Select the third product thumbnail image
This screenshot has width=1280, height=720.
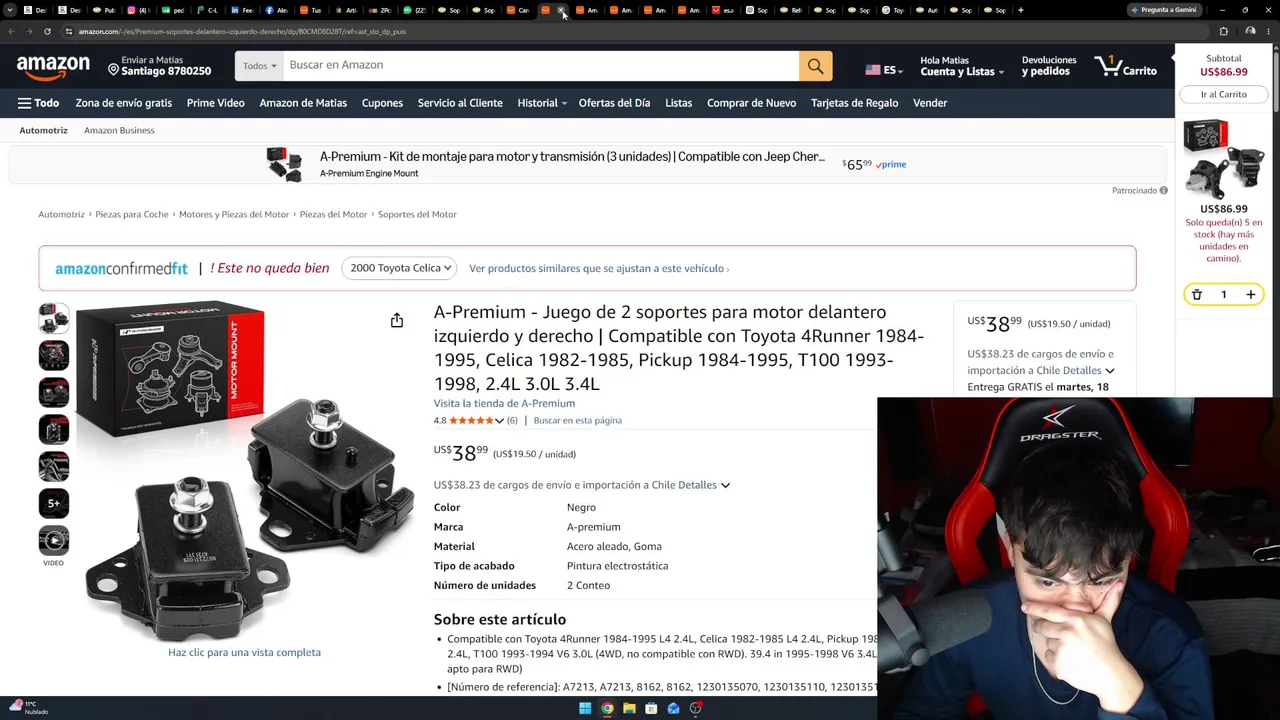coord(54,392)
